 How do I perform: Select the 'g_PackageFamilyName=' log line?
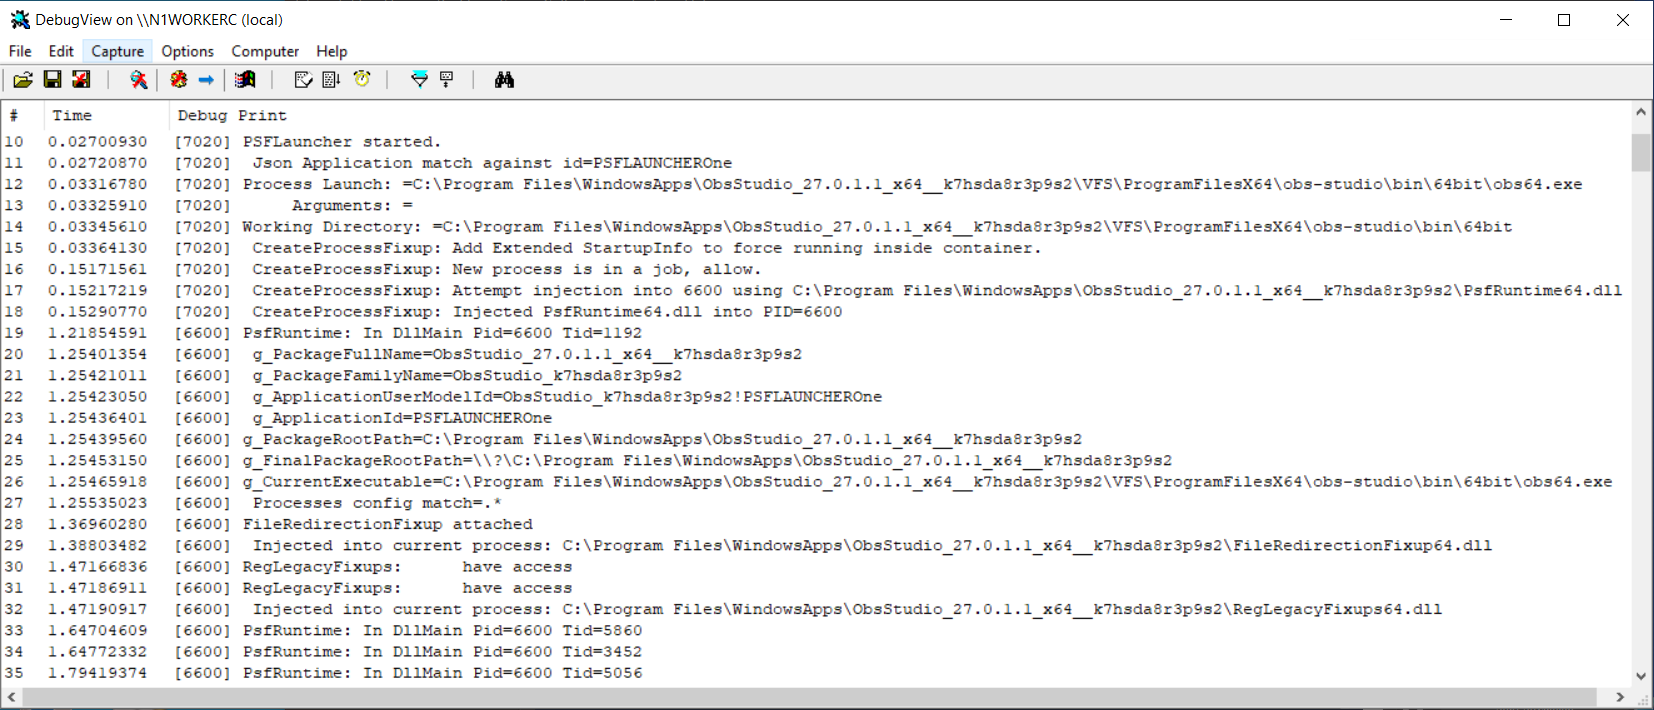pos(817,375)
